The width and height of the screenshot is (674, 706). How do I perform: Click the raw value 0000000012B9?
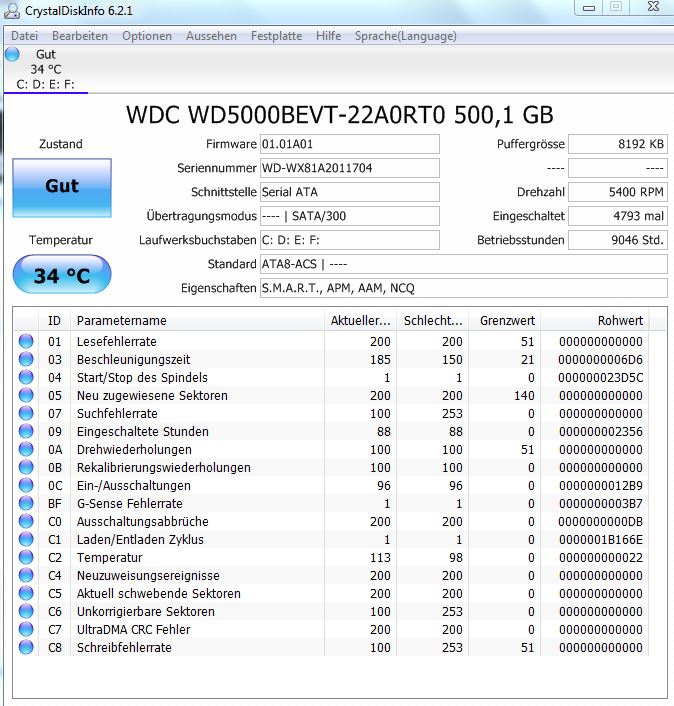pyautogui.click(x=600, y=485)
